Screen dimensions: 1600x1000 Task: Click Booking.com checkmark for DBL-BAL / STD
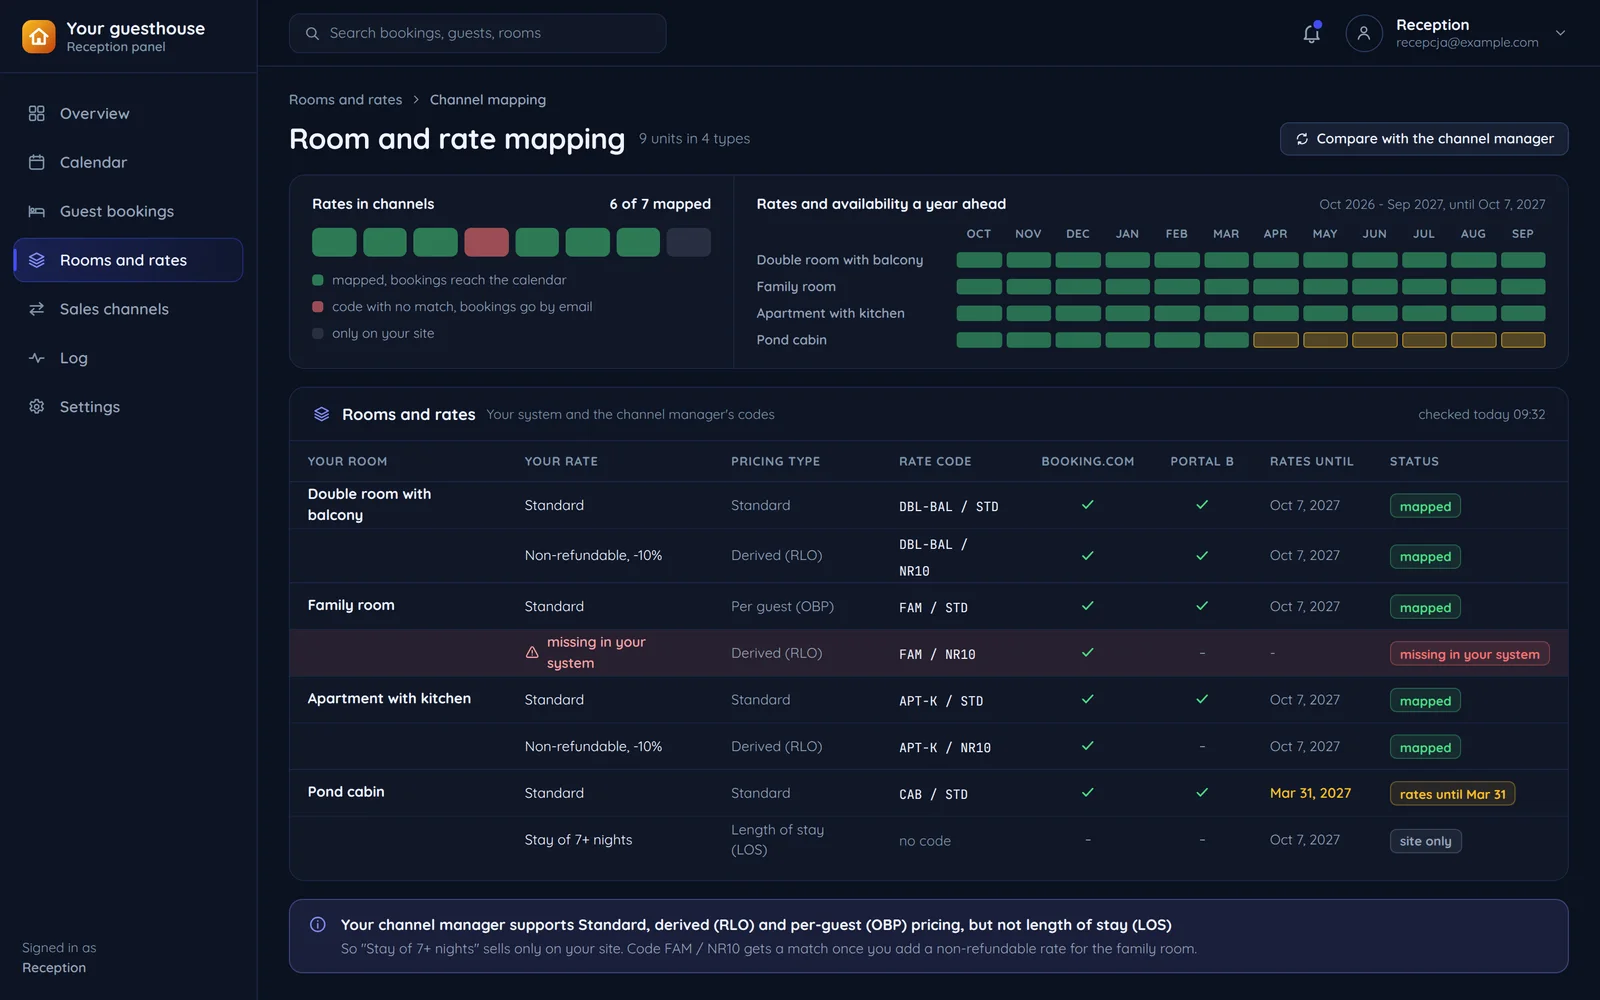1087,505
